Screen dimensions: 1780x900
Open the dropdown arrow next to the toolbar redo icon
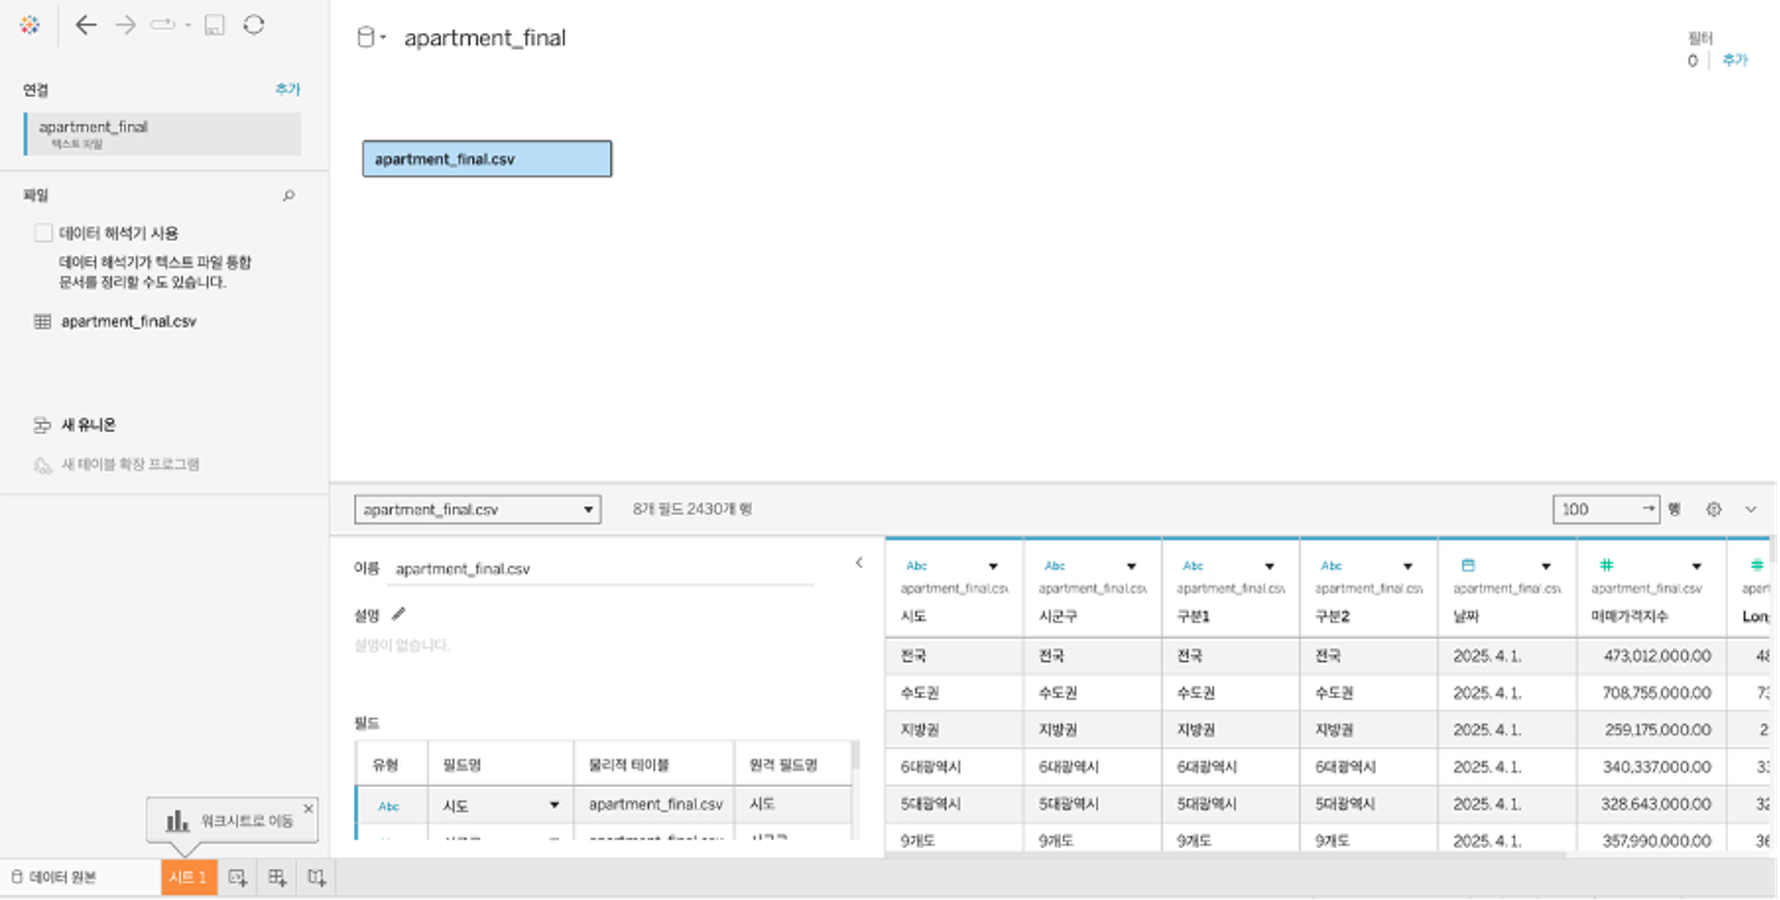tap(188, 25)
